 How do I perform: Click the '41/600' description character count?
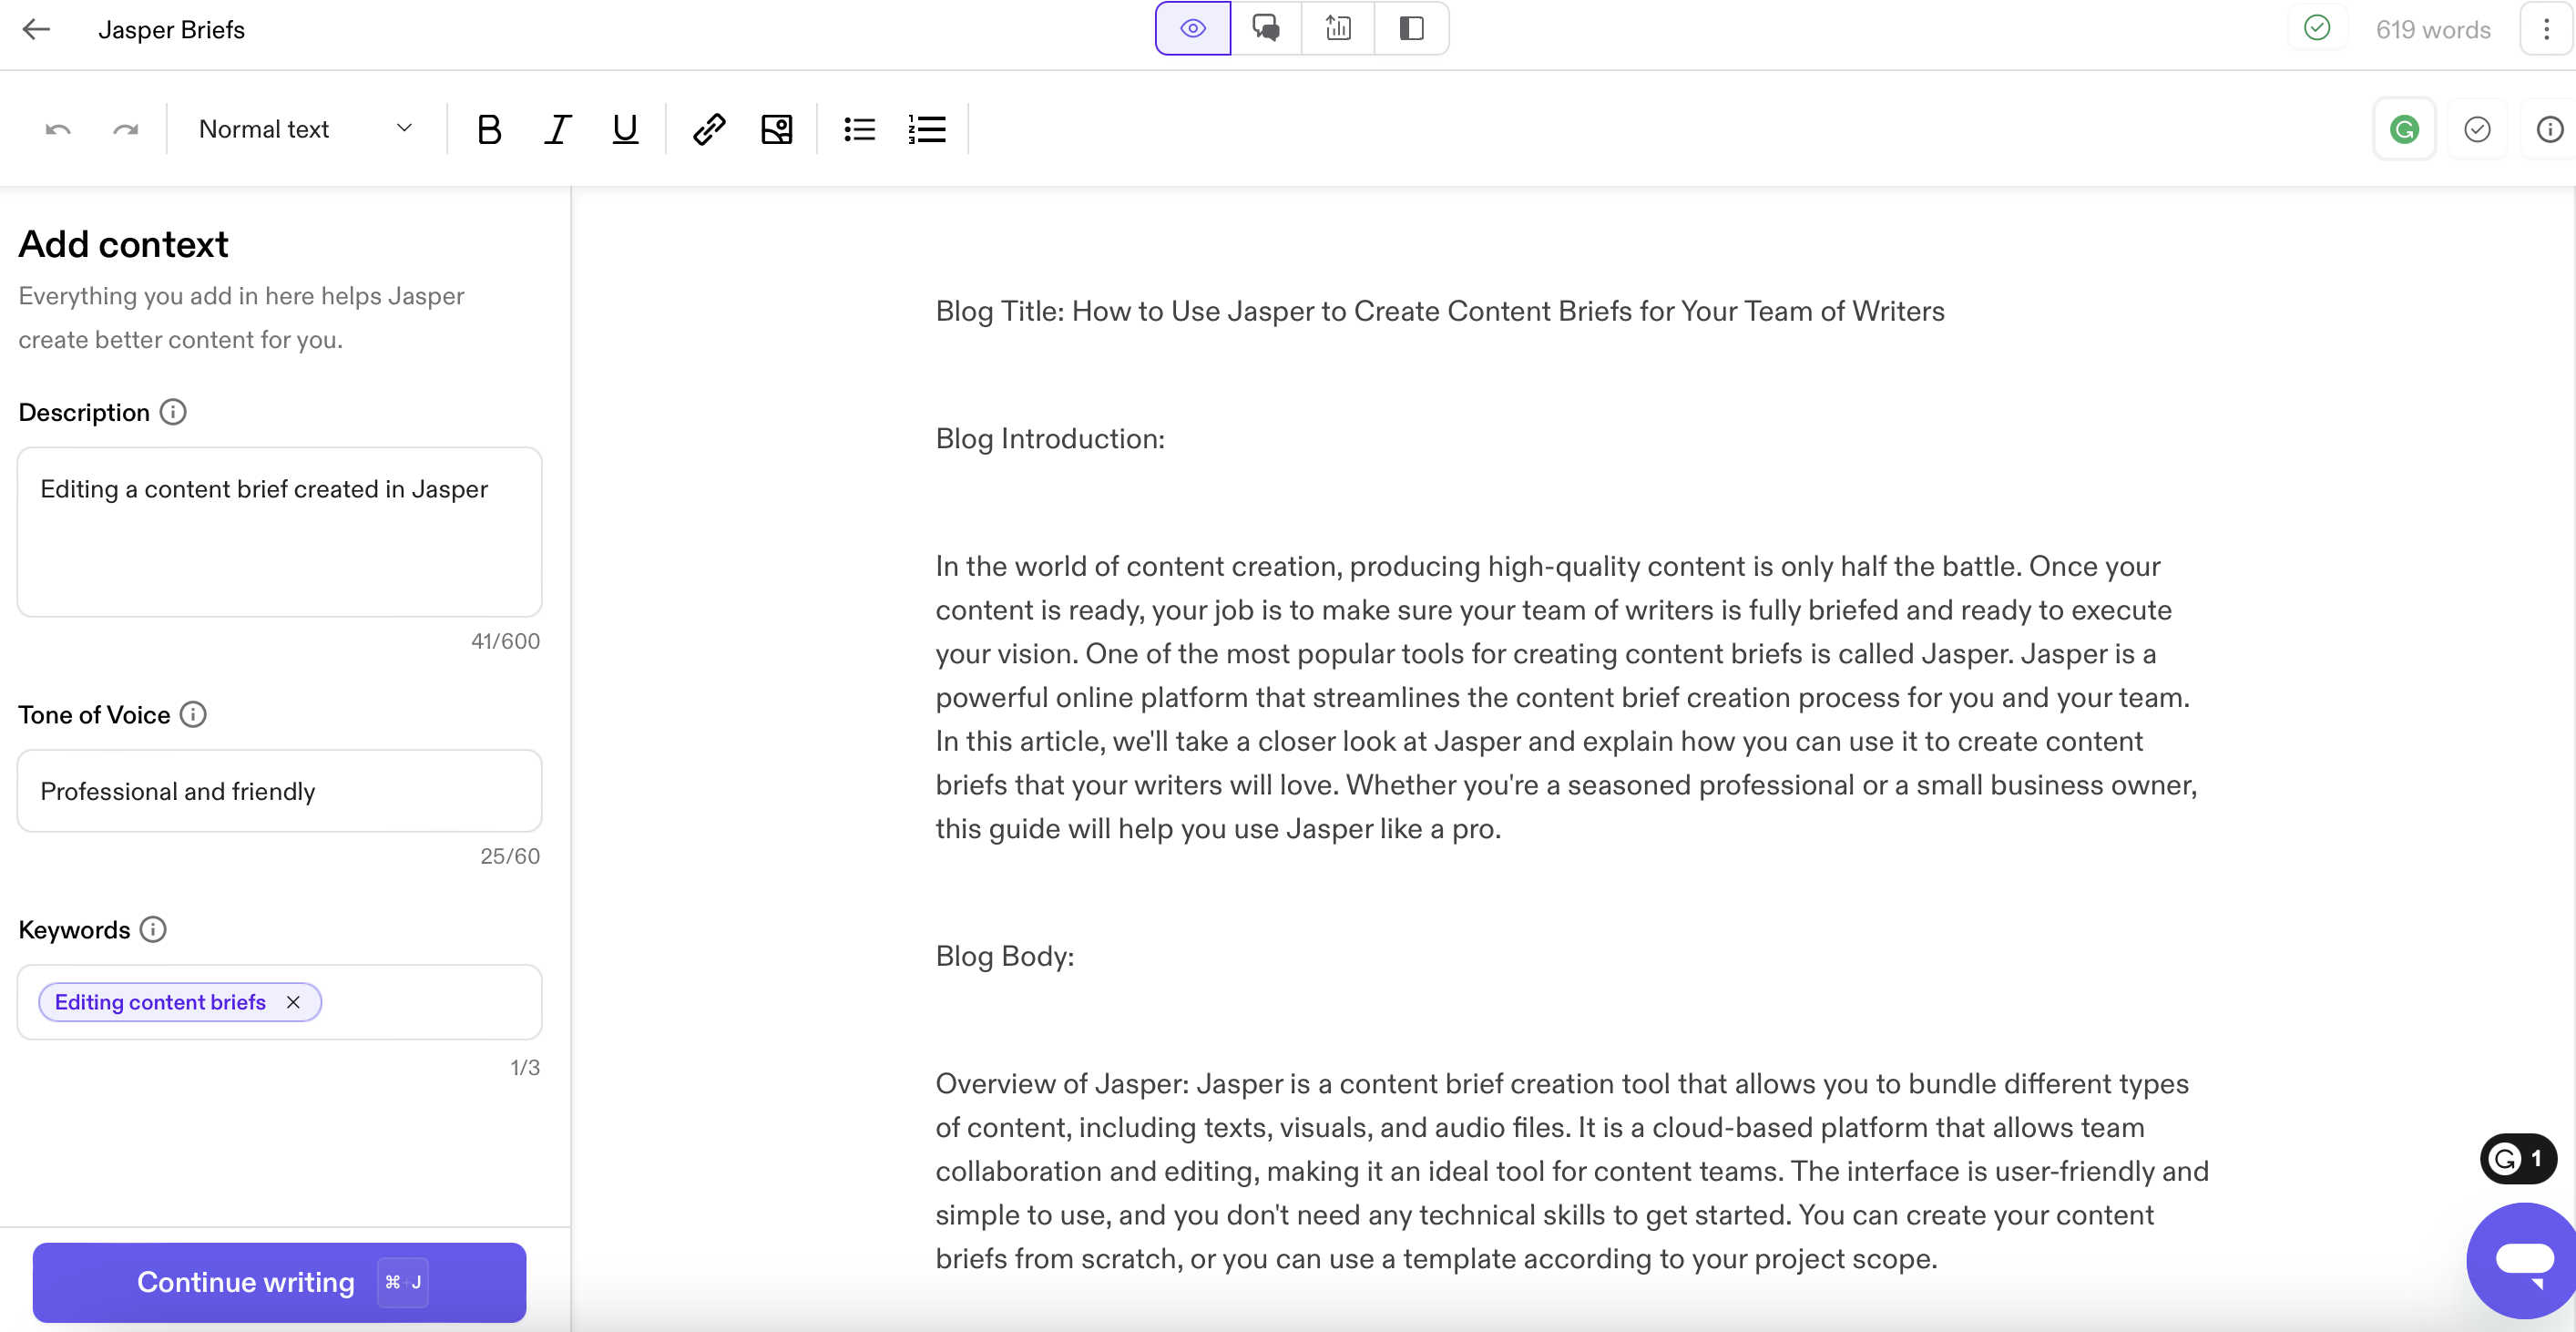505,641
